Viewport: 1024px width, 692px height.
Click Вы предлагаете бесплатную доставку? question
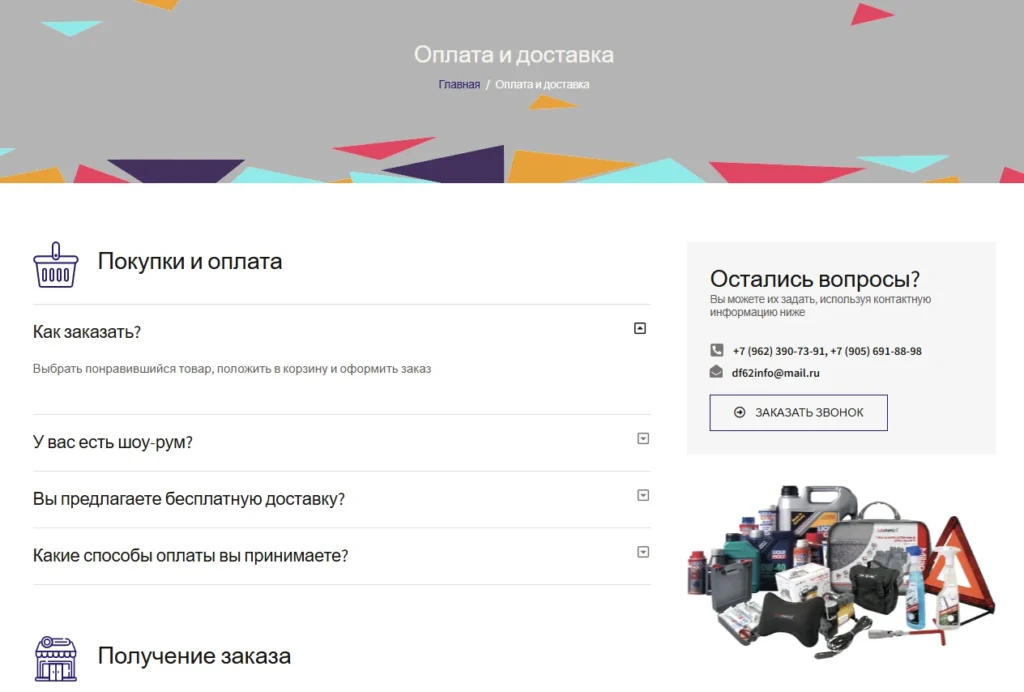[189, 499]
